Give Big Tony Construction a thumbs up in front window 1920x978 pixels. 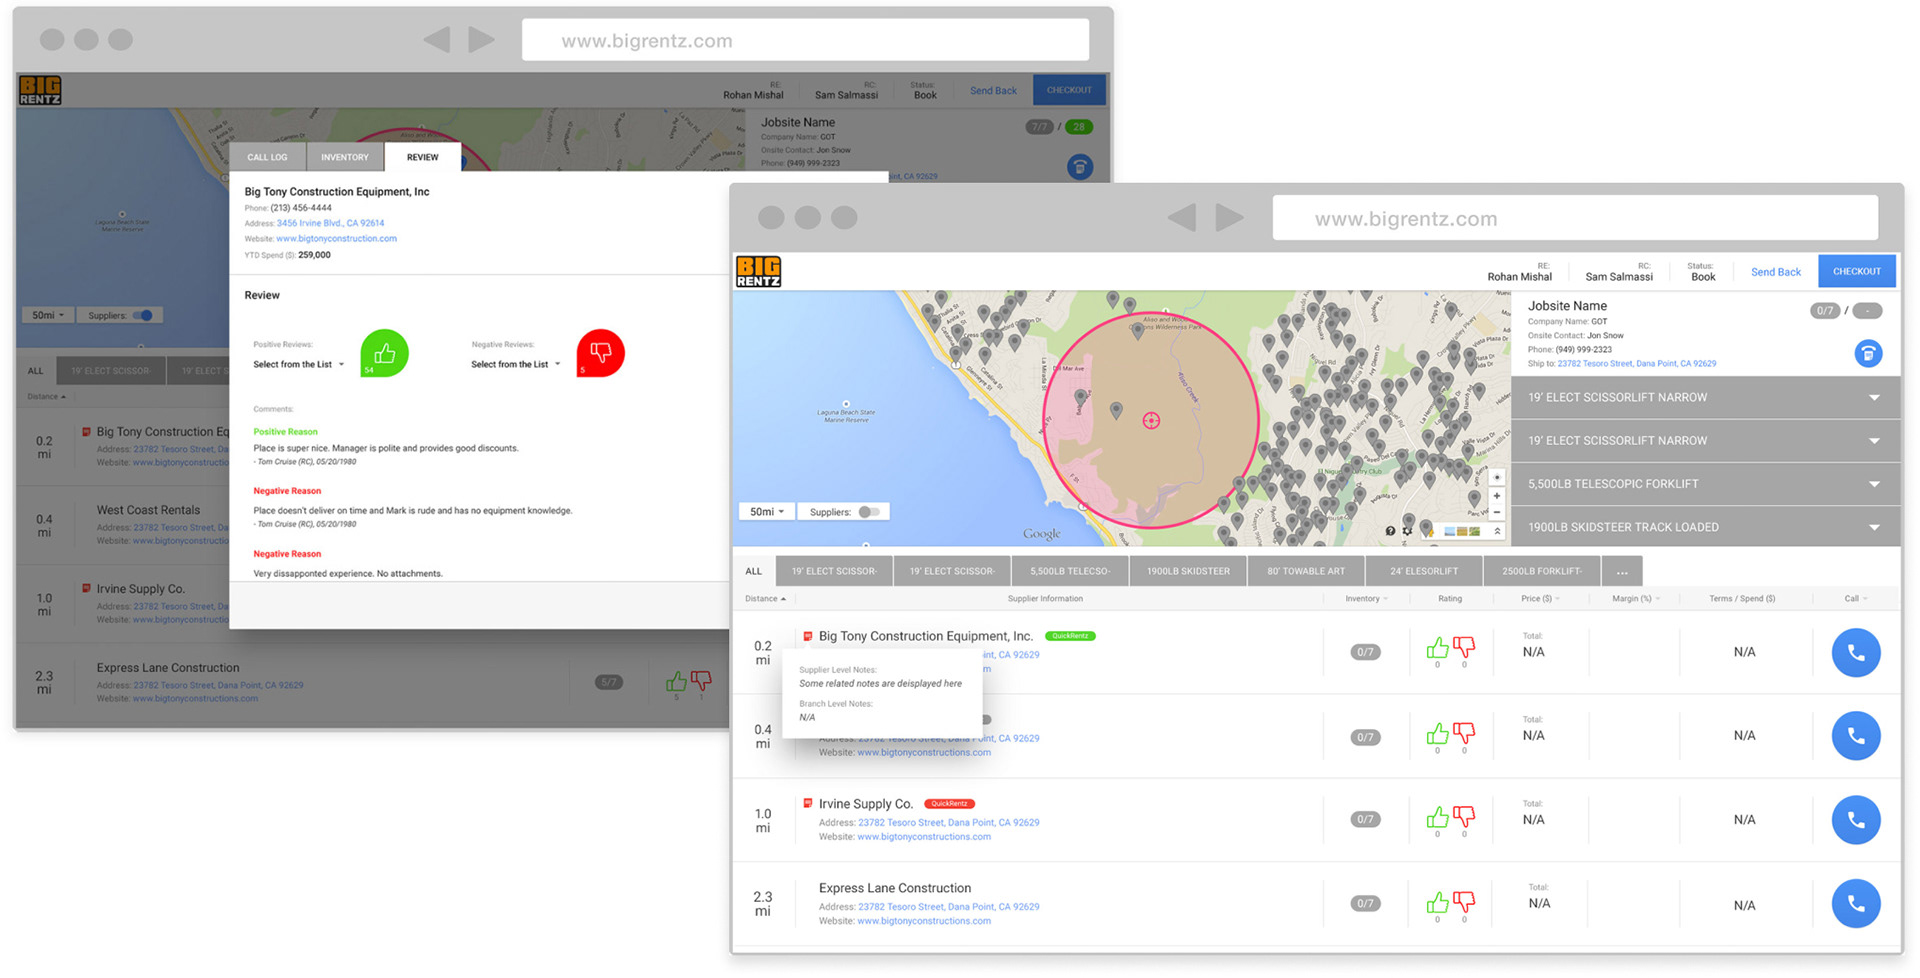[x=1437, y=648]
